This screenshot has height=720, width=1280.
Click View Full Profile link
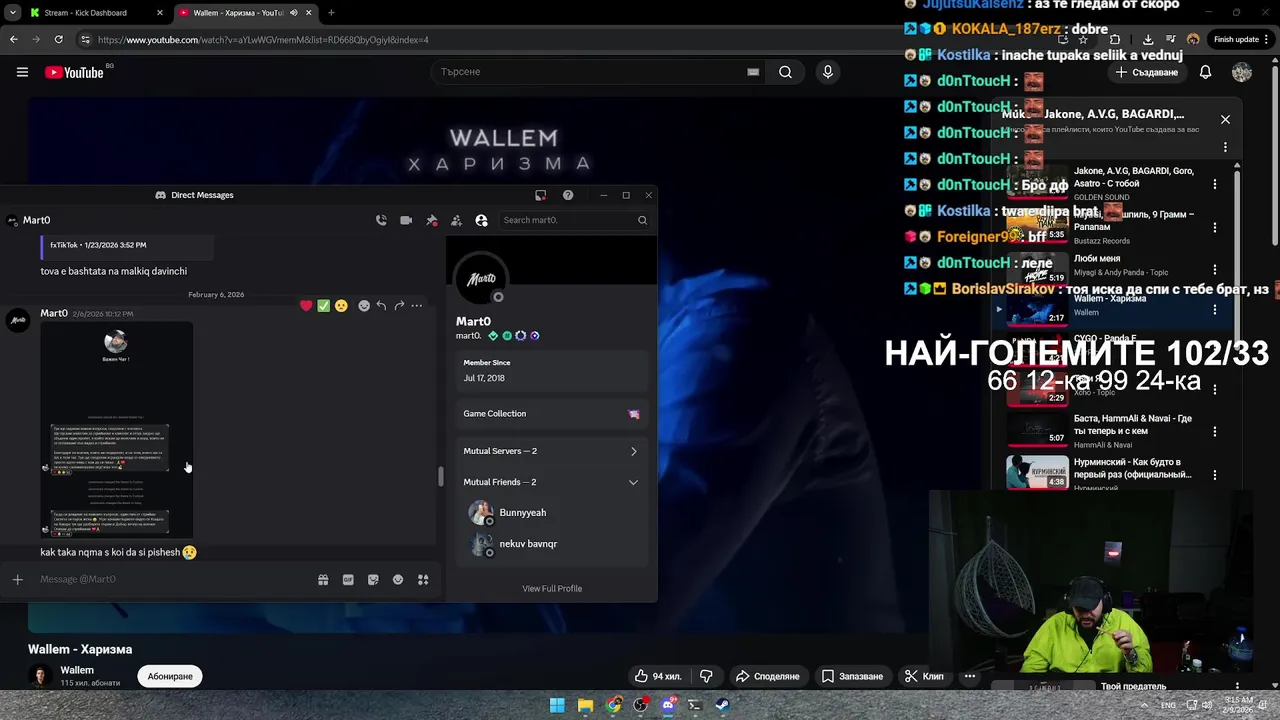coord(552,588)
